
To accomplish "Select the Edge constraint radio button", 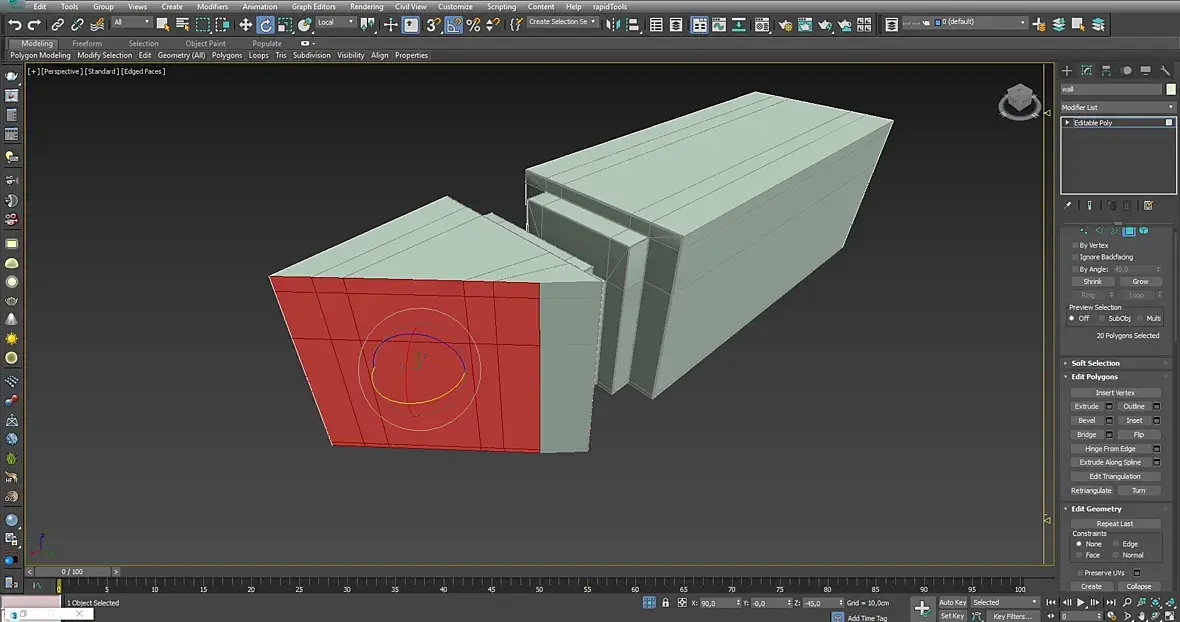I will [x=1116, y=544].
